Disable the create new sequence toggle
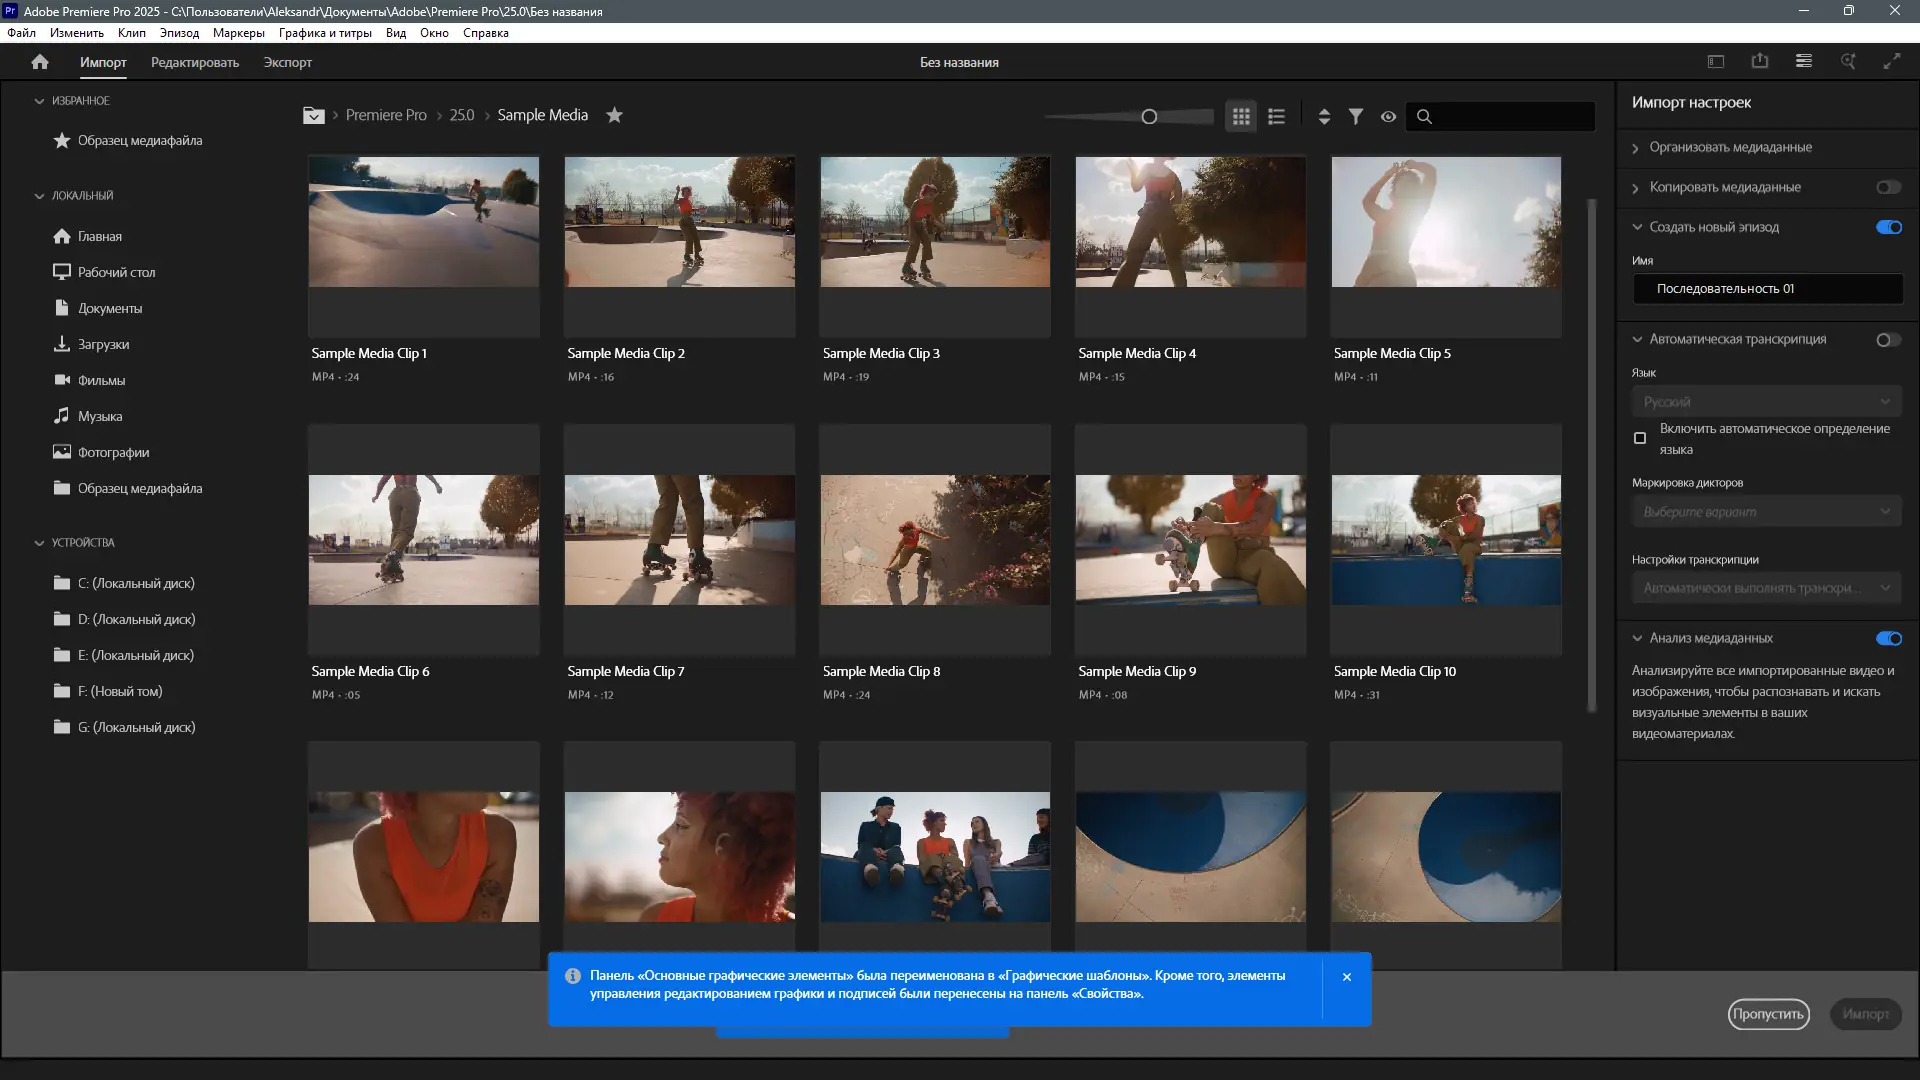Screen dimensions: 1920x1080 click(1888, 227)
